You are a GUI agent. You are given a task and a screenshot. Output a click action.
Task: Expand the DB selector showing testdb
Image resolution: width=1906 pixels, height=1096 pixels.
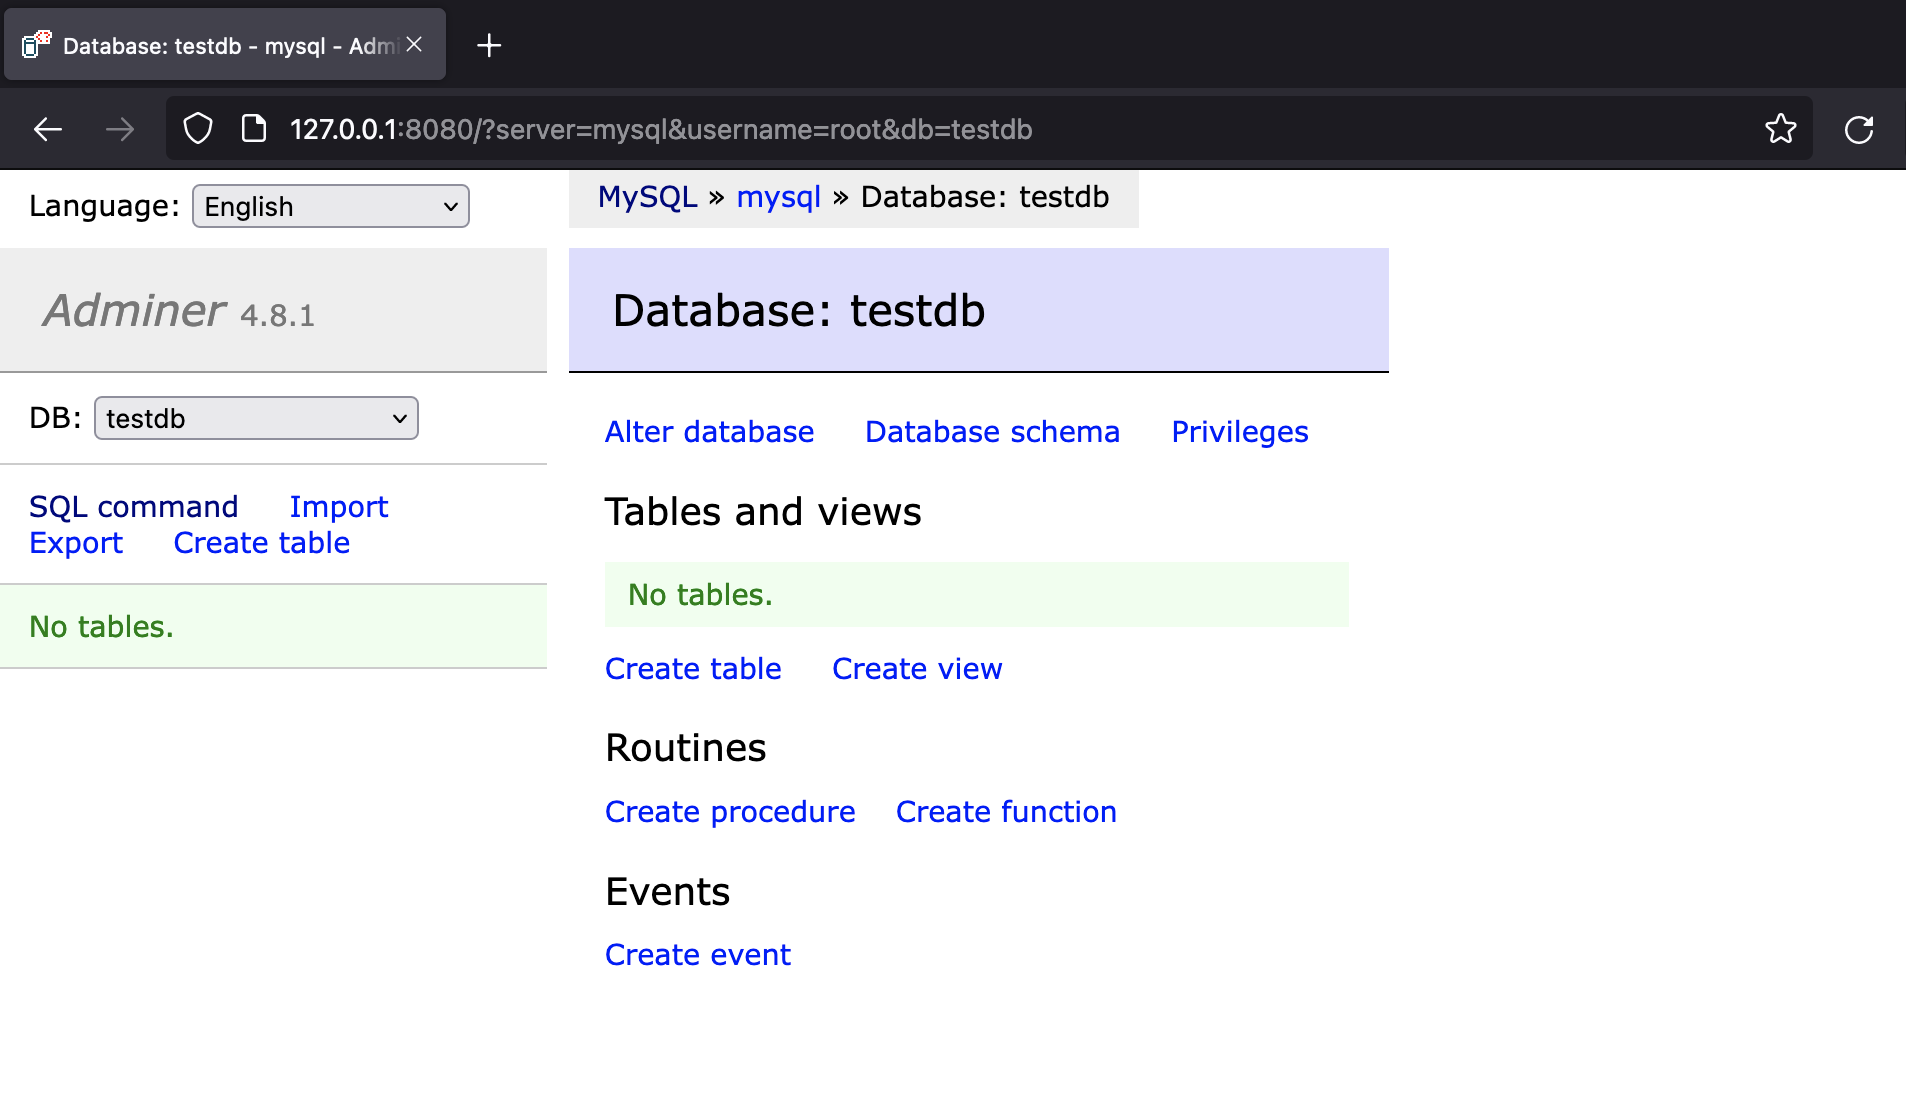click(256, 418)
